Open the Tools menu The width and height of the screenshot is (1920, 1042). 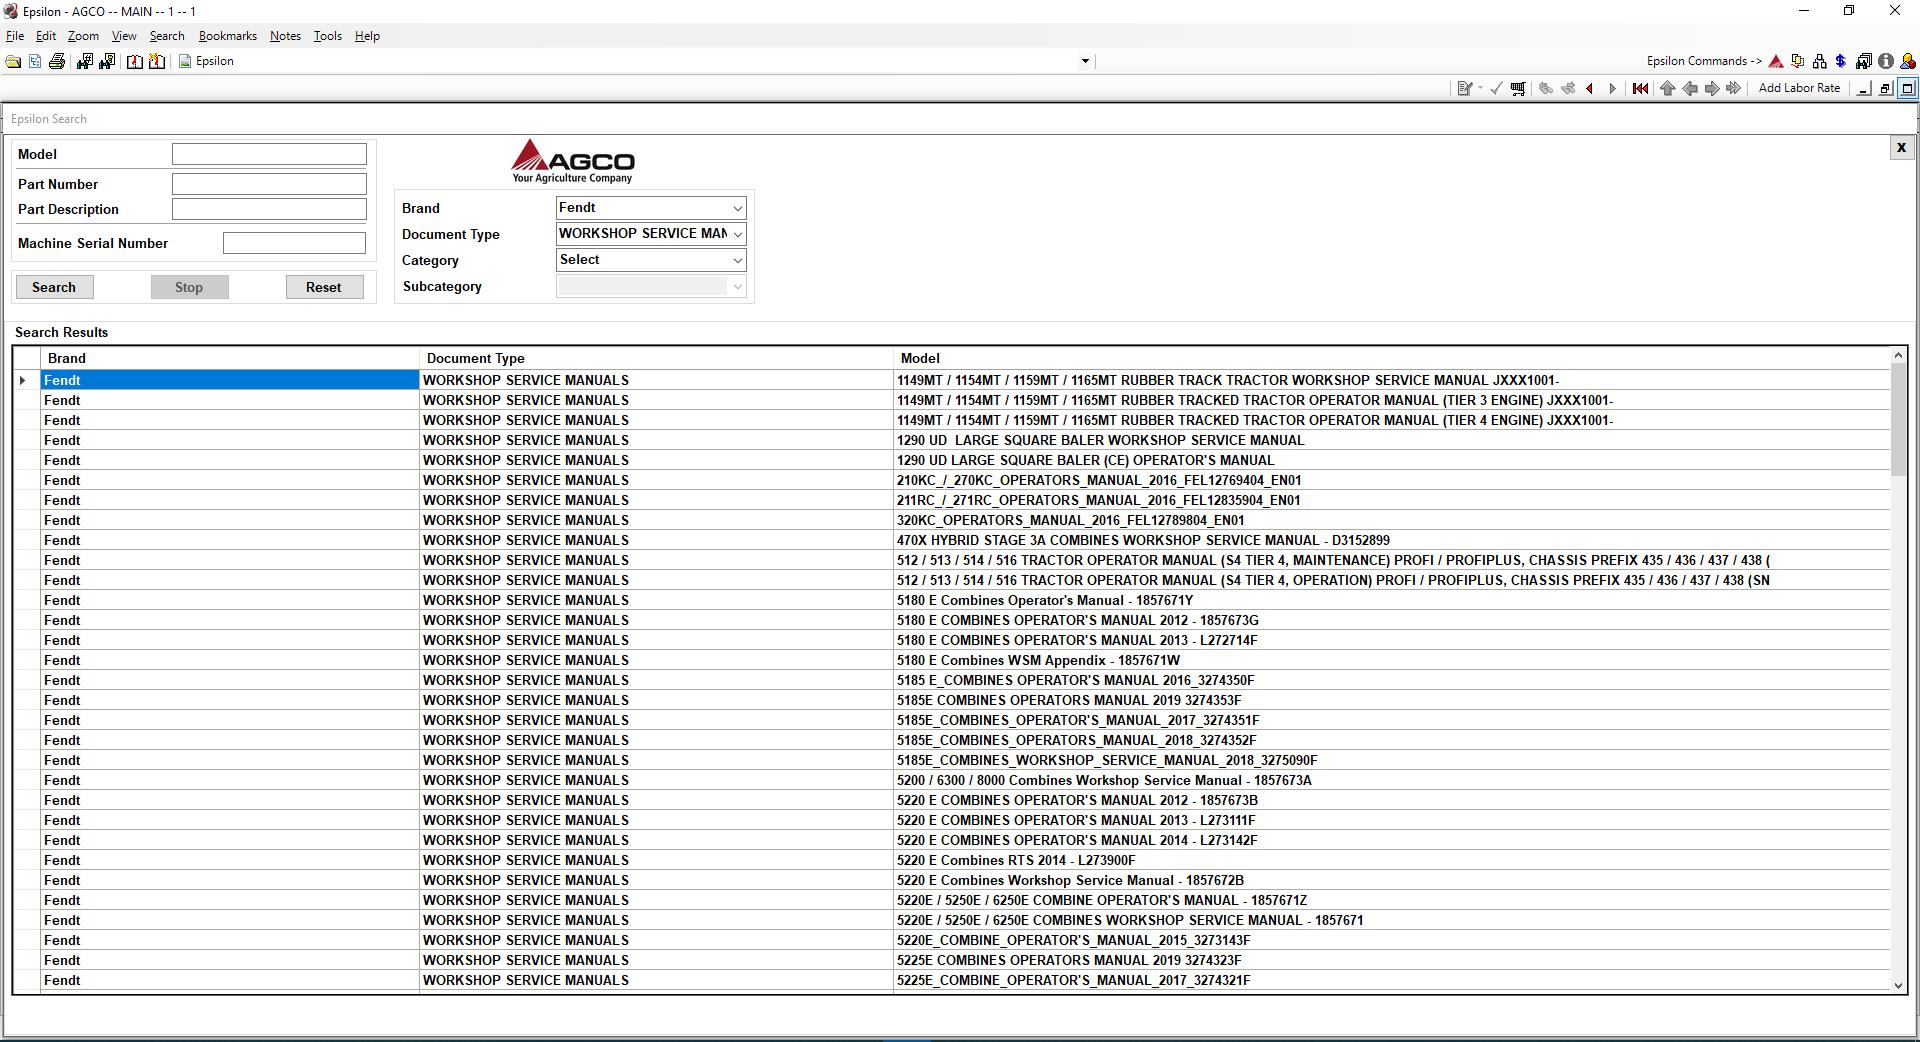pos(327,36)
